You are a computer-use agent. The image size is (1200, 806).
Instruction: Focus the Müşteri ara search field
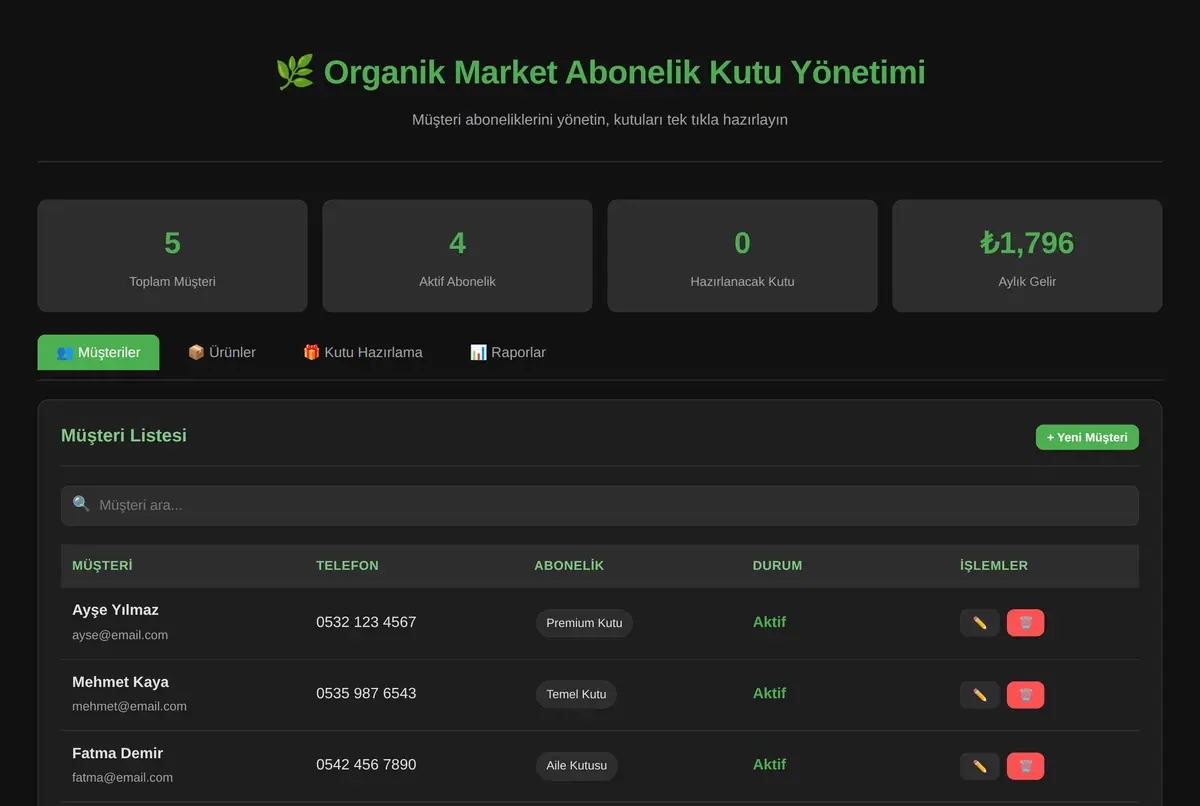[600, 505]
